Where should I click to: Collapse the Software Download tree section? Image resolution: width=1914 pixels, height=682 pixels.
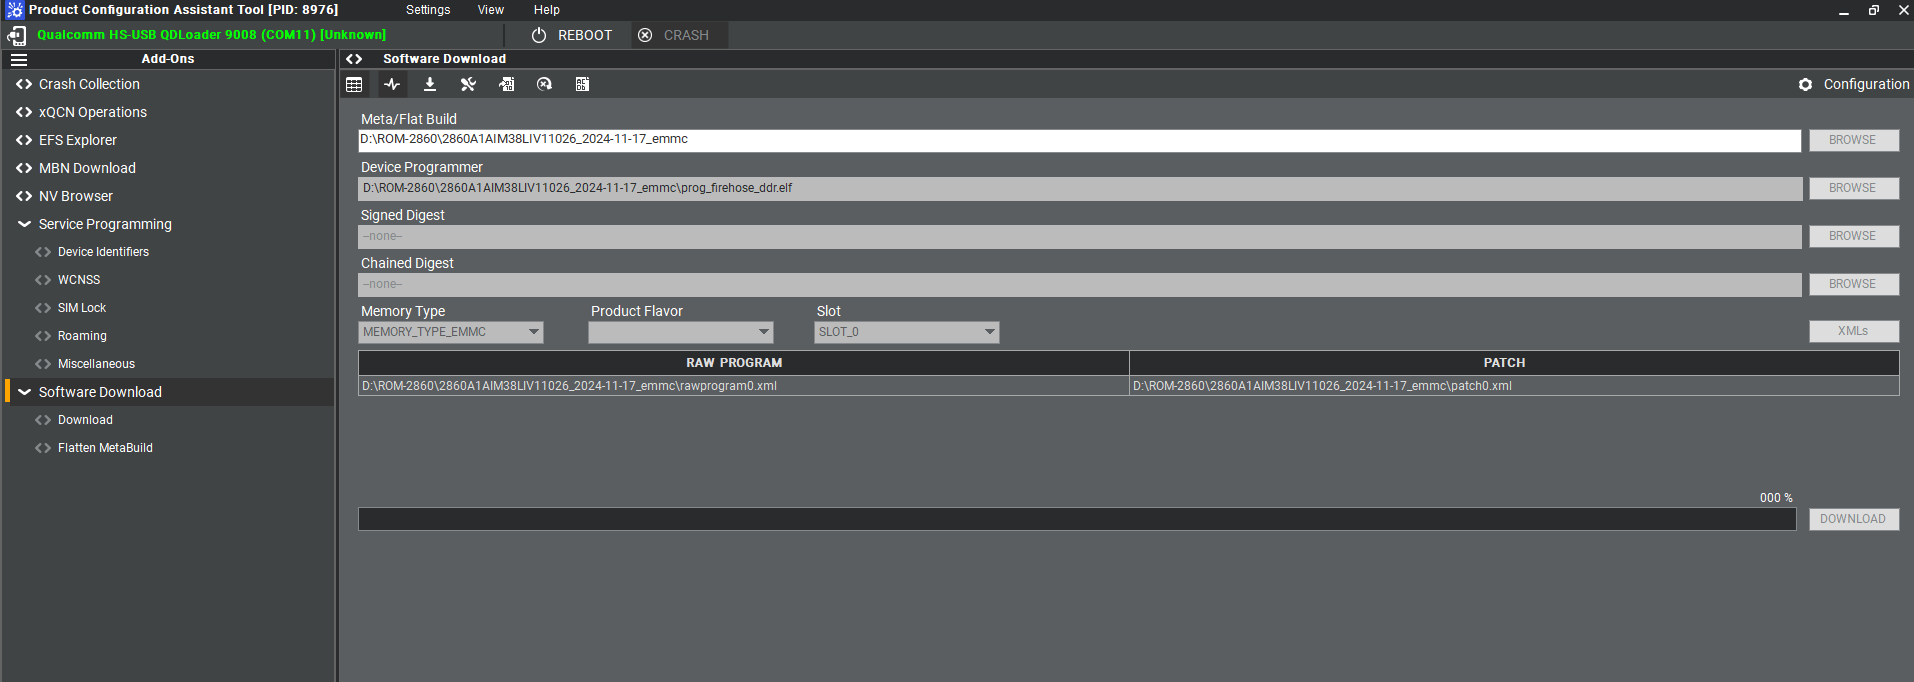25,392
